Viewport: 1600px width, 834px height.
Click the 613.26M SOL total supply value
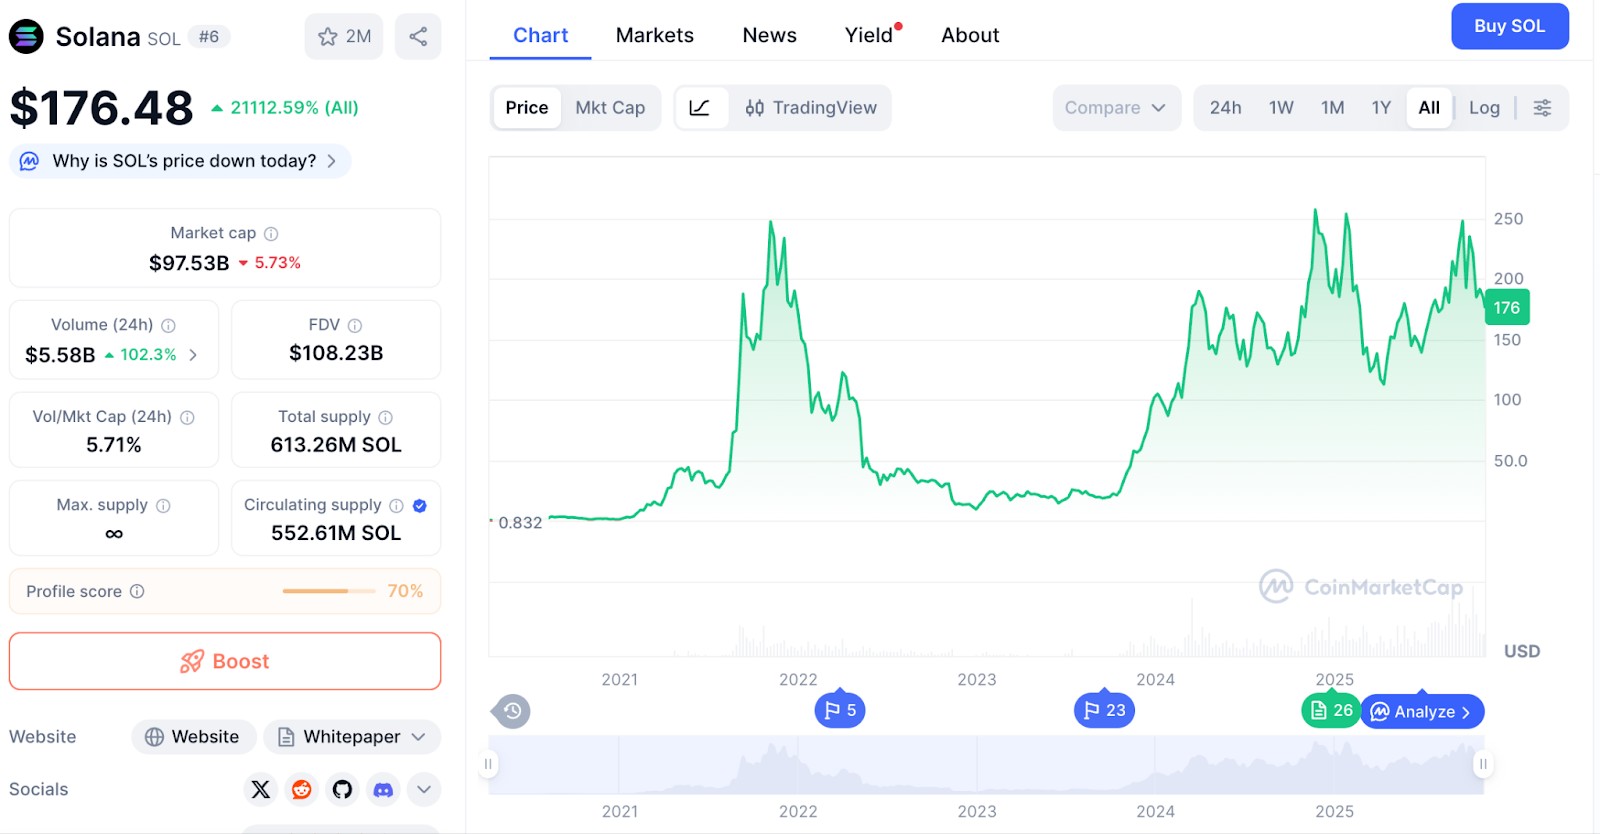(x=336, y=445)
